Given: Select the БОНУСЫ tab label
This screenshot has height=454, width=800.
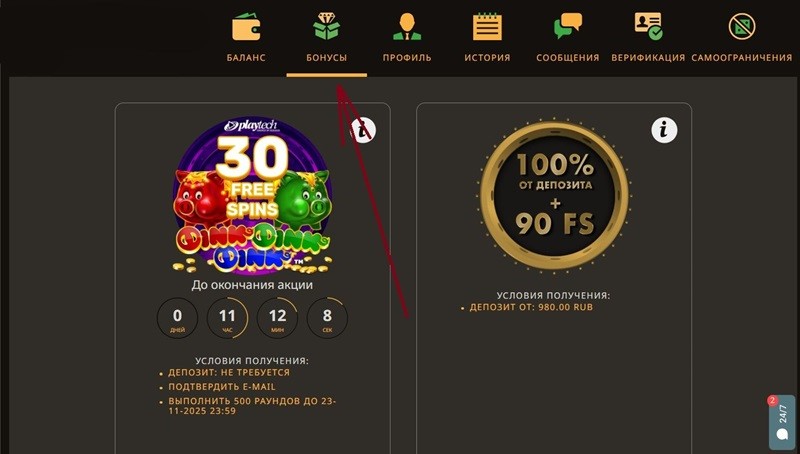Looking at the screenshot, I should click(327, 58).
